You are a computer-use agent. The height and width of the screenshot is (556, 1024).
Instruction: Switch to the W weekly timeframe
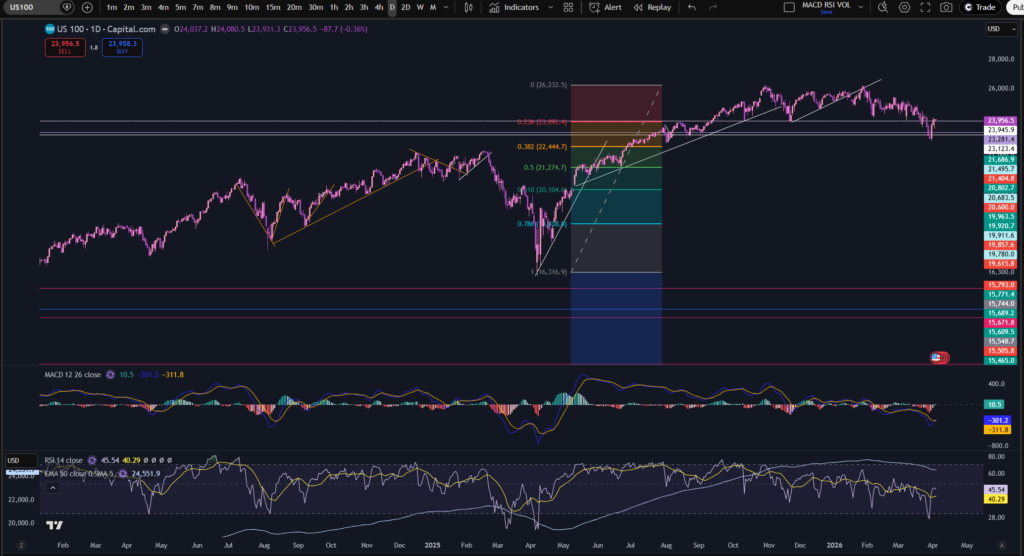coord(420,7)
